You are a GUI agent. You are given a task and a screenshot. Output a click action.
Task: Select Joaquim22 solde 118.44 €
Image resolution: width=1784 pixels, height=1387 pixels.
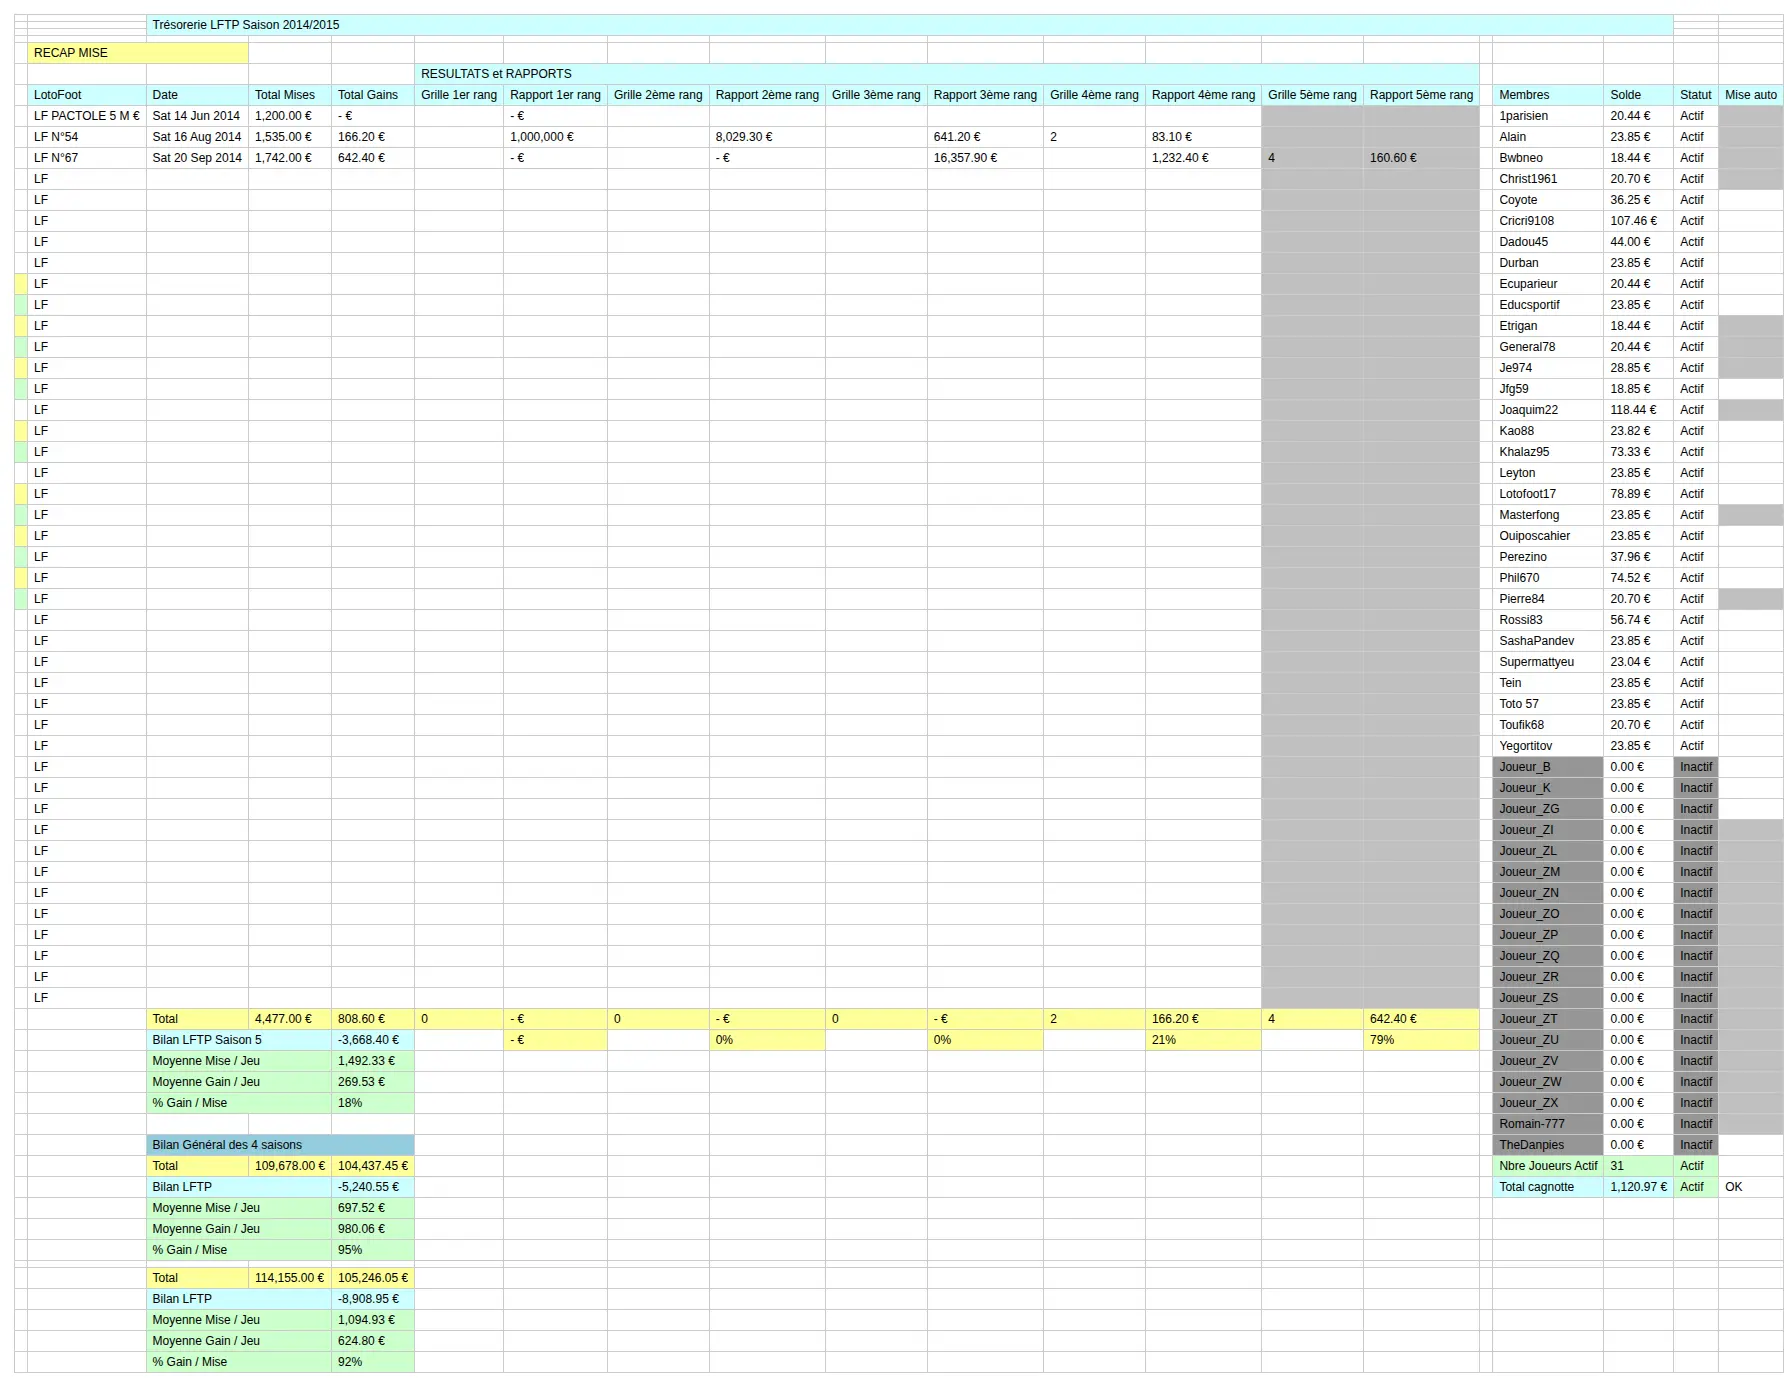point(1639,410)
